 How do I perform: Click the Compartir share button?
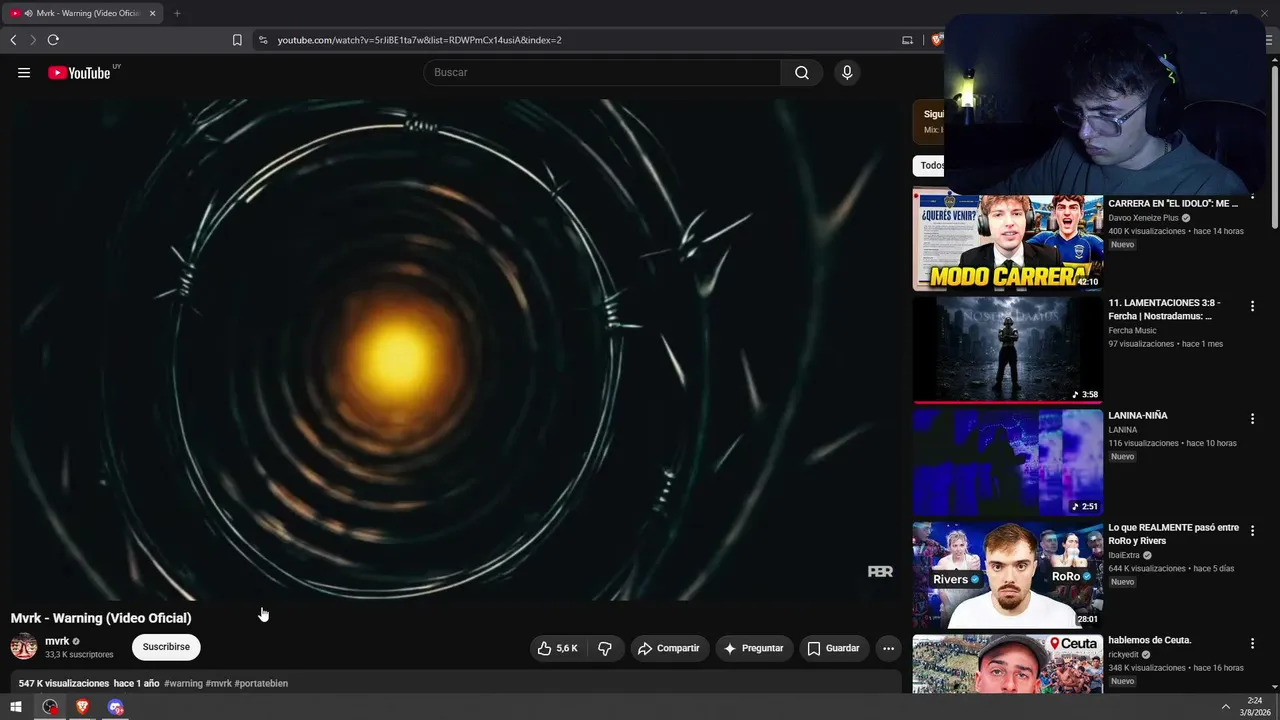tap(669, 648)
